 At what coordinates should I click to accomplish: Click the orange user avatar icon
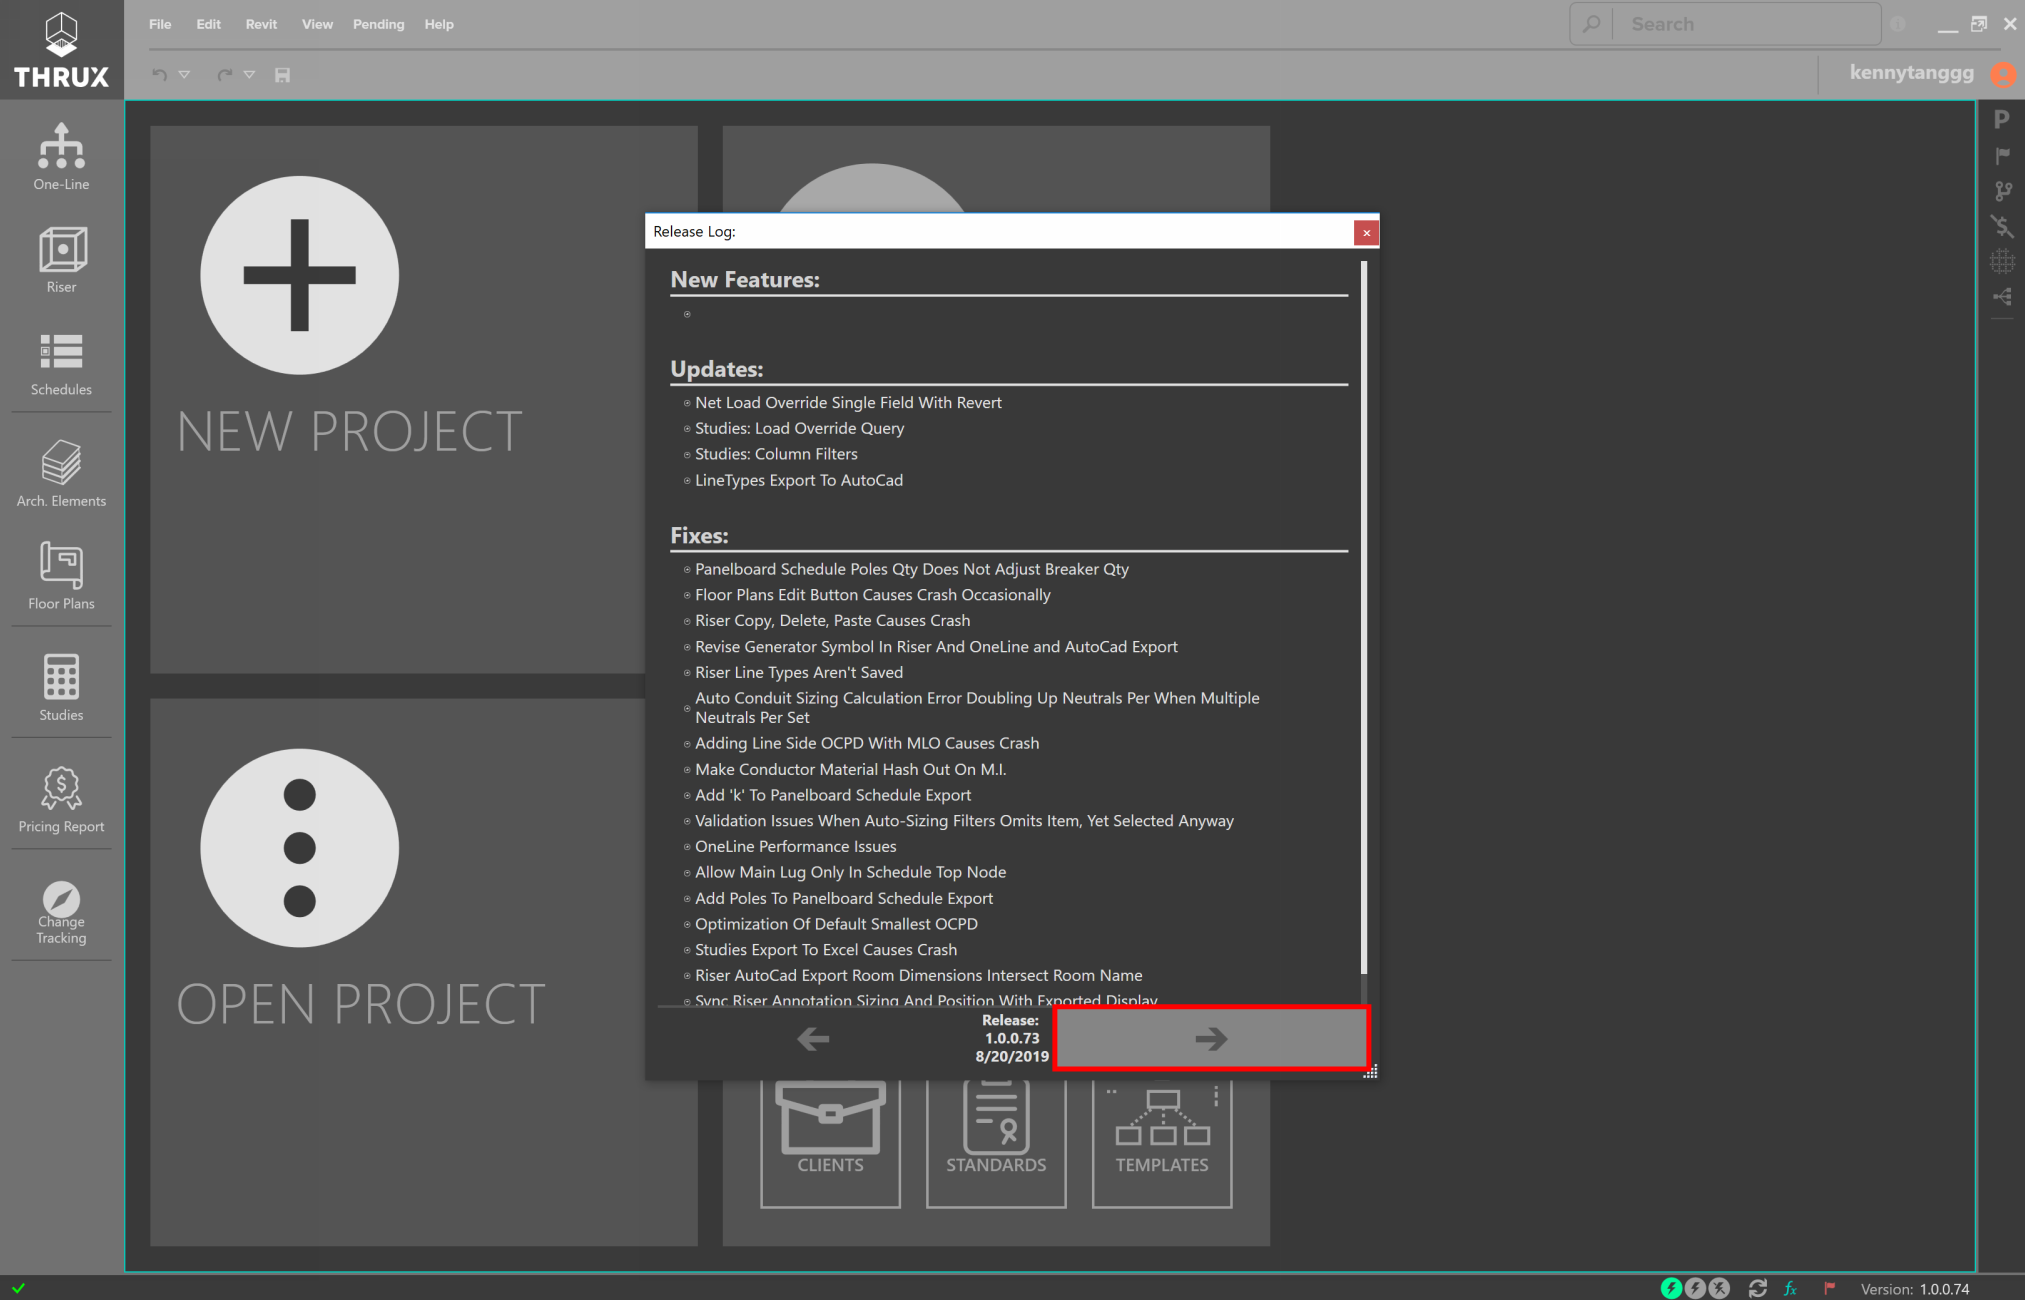coord(2003,74)
